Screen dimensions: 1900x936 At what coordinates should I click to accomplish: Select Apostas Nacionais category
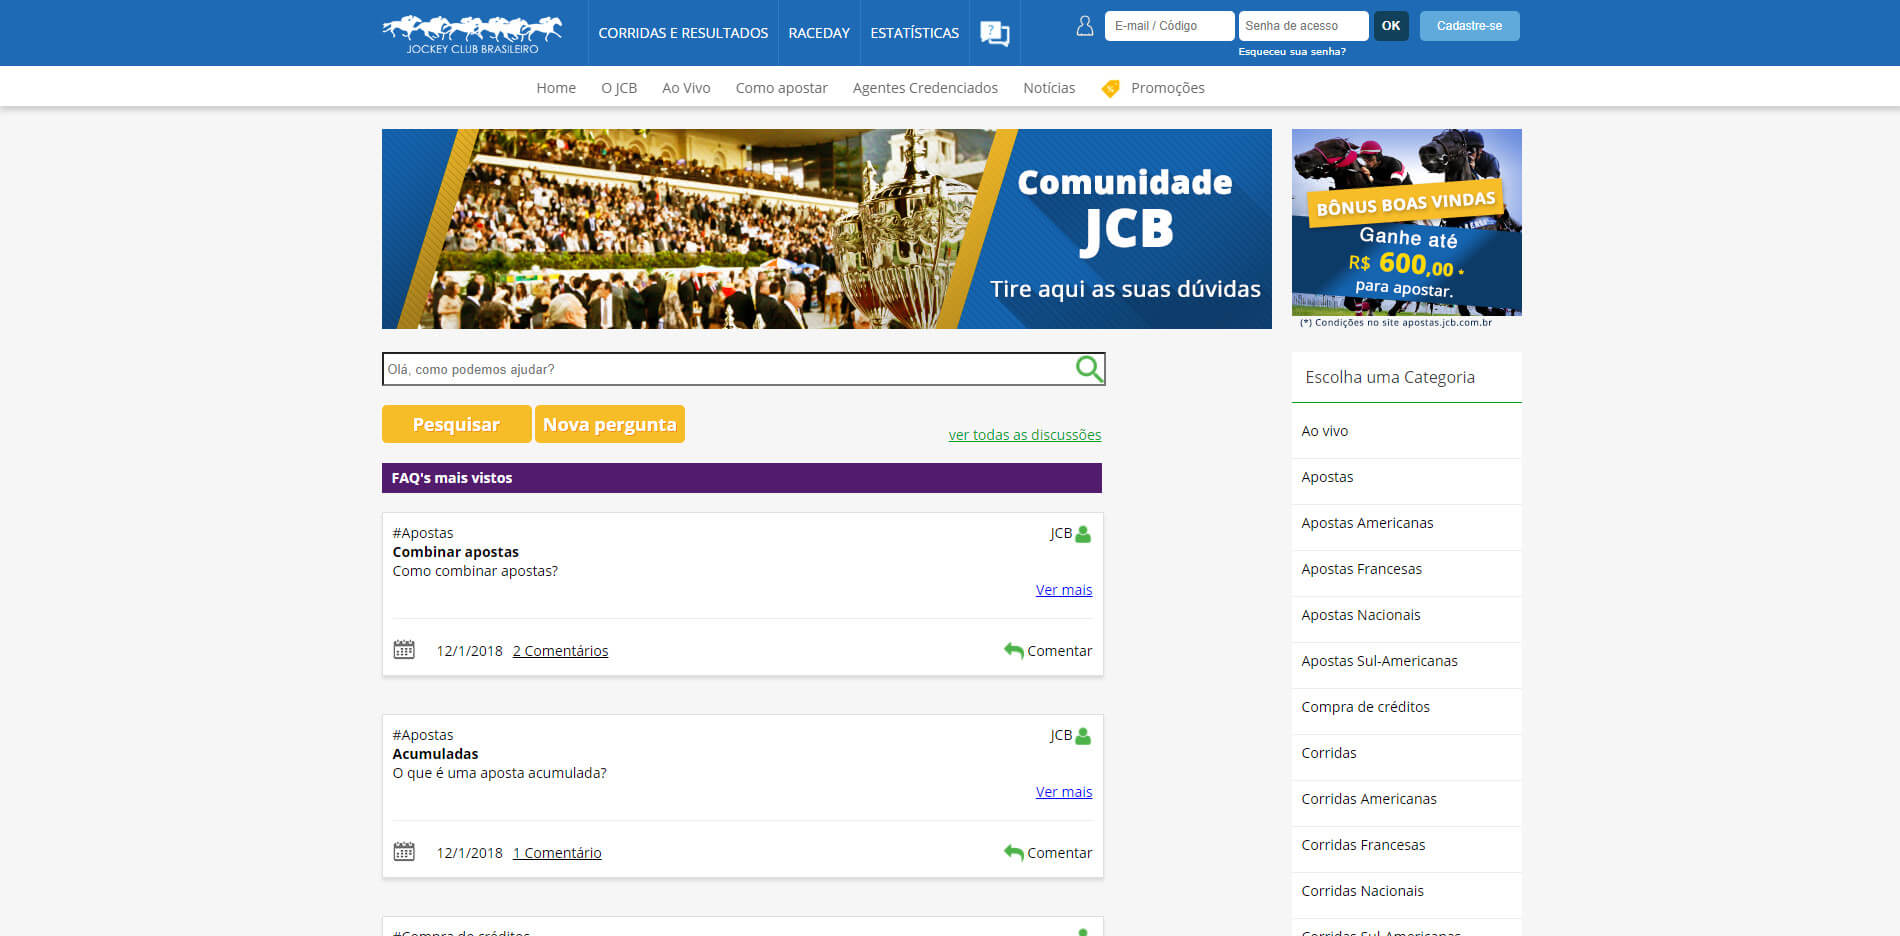1406,615
